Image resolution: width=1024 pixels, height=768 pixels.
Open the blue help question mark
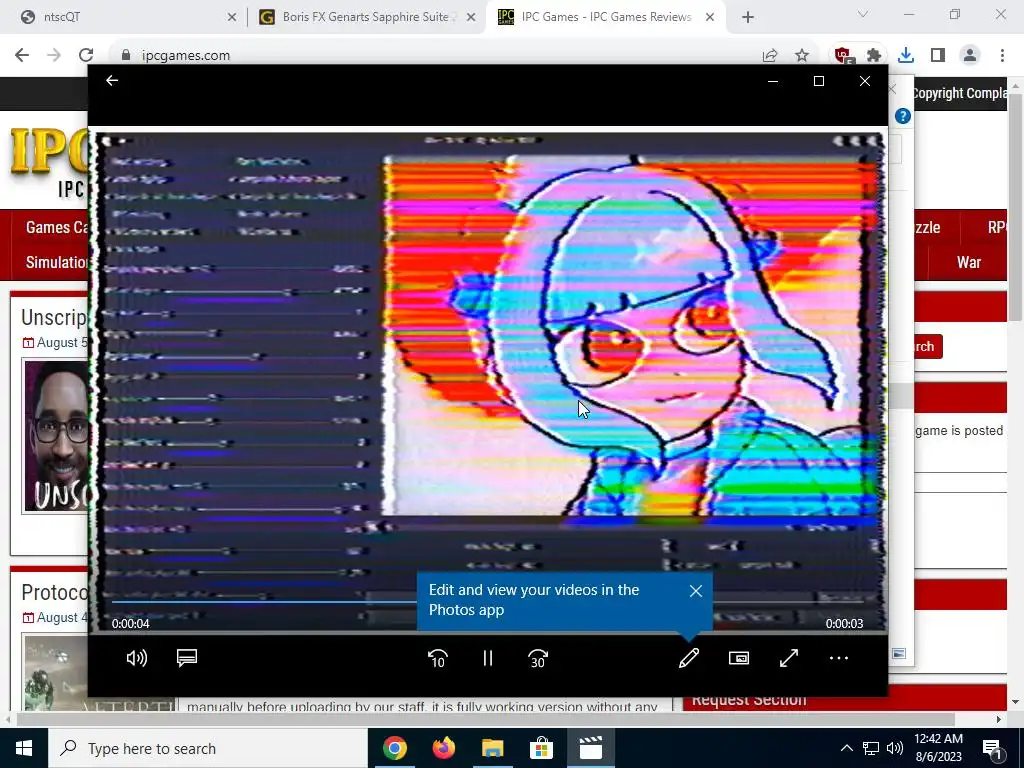(x=903, y=116)
